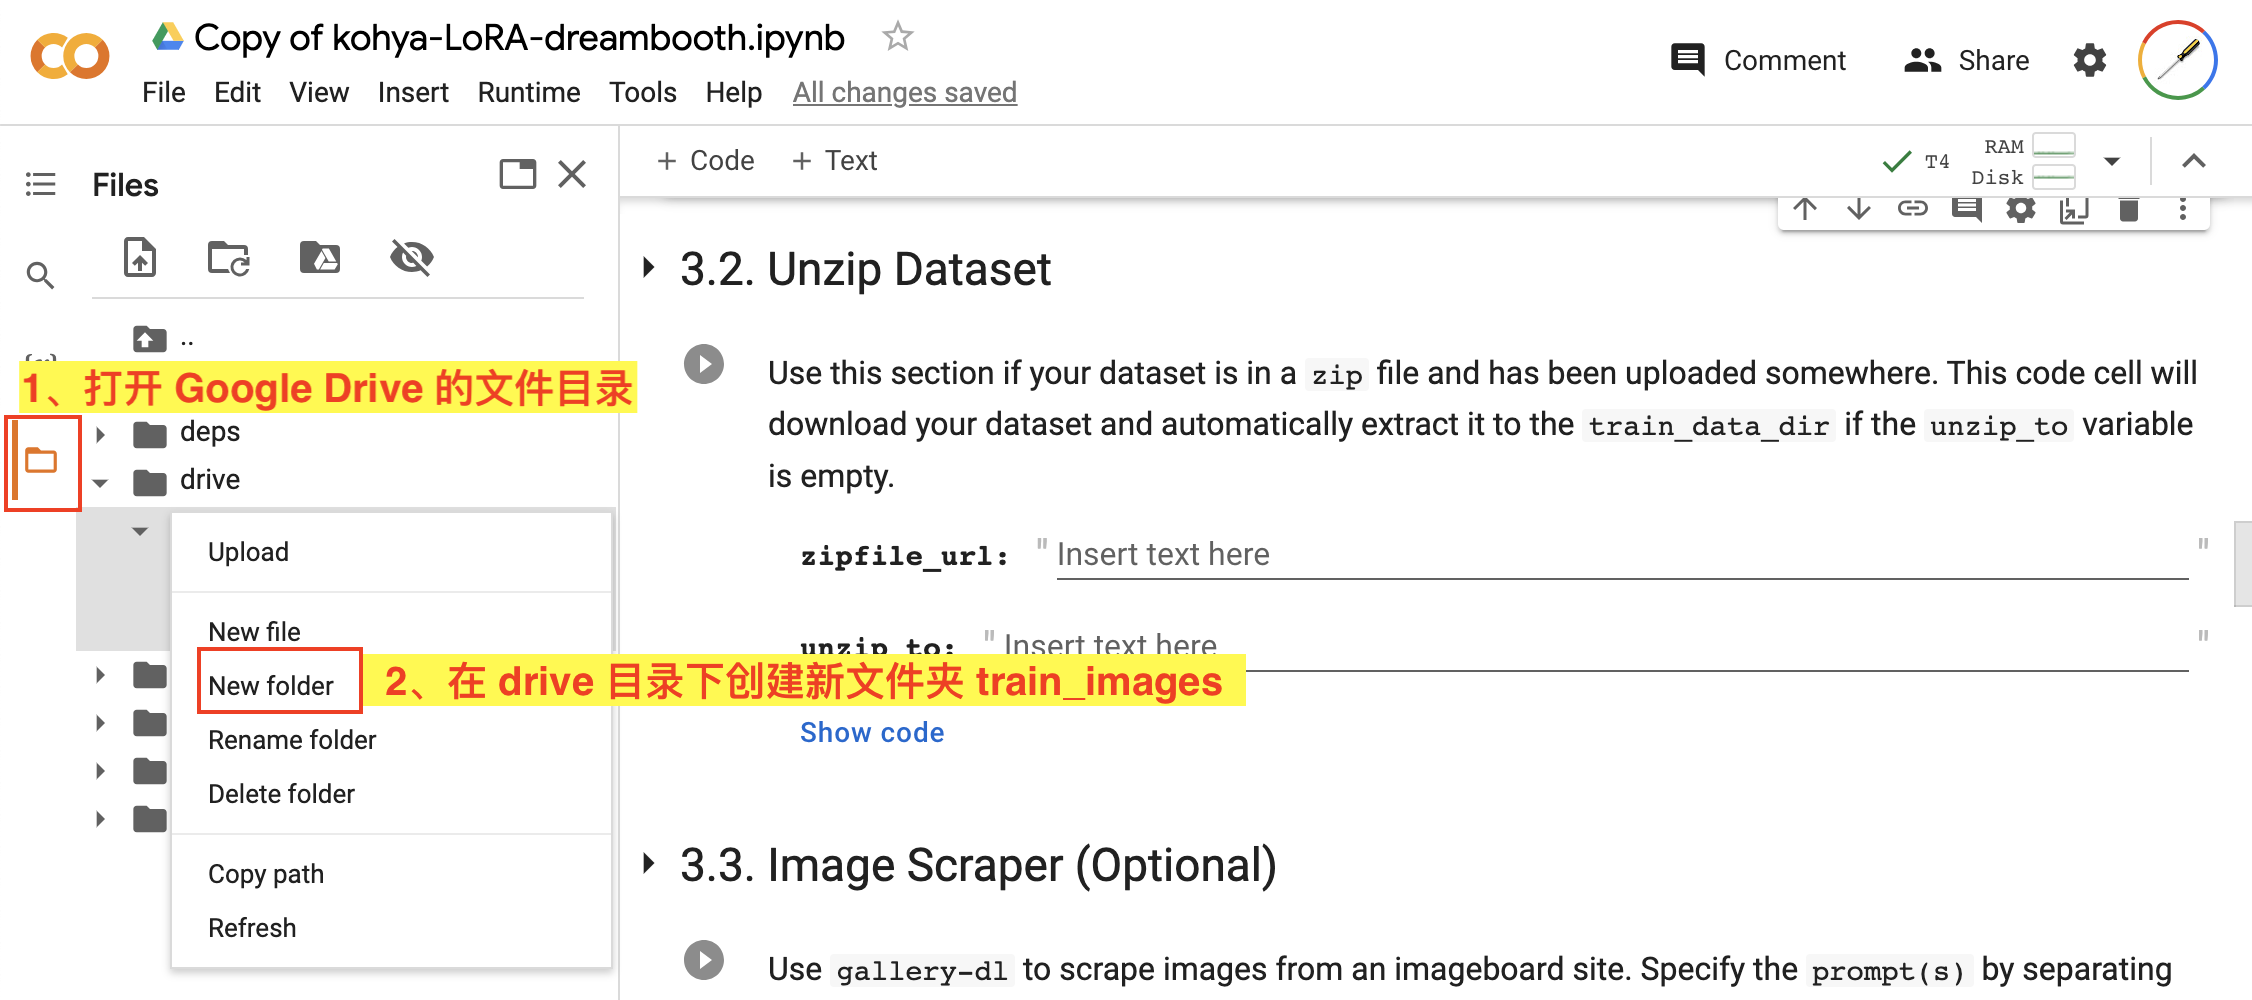Open the table of contents sidebar icon
The width and height of the screenshot is (2252, 1000).
coord(40,184)
